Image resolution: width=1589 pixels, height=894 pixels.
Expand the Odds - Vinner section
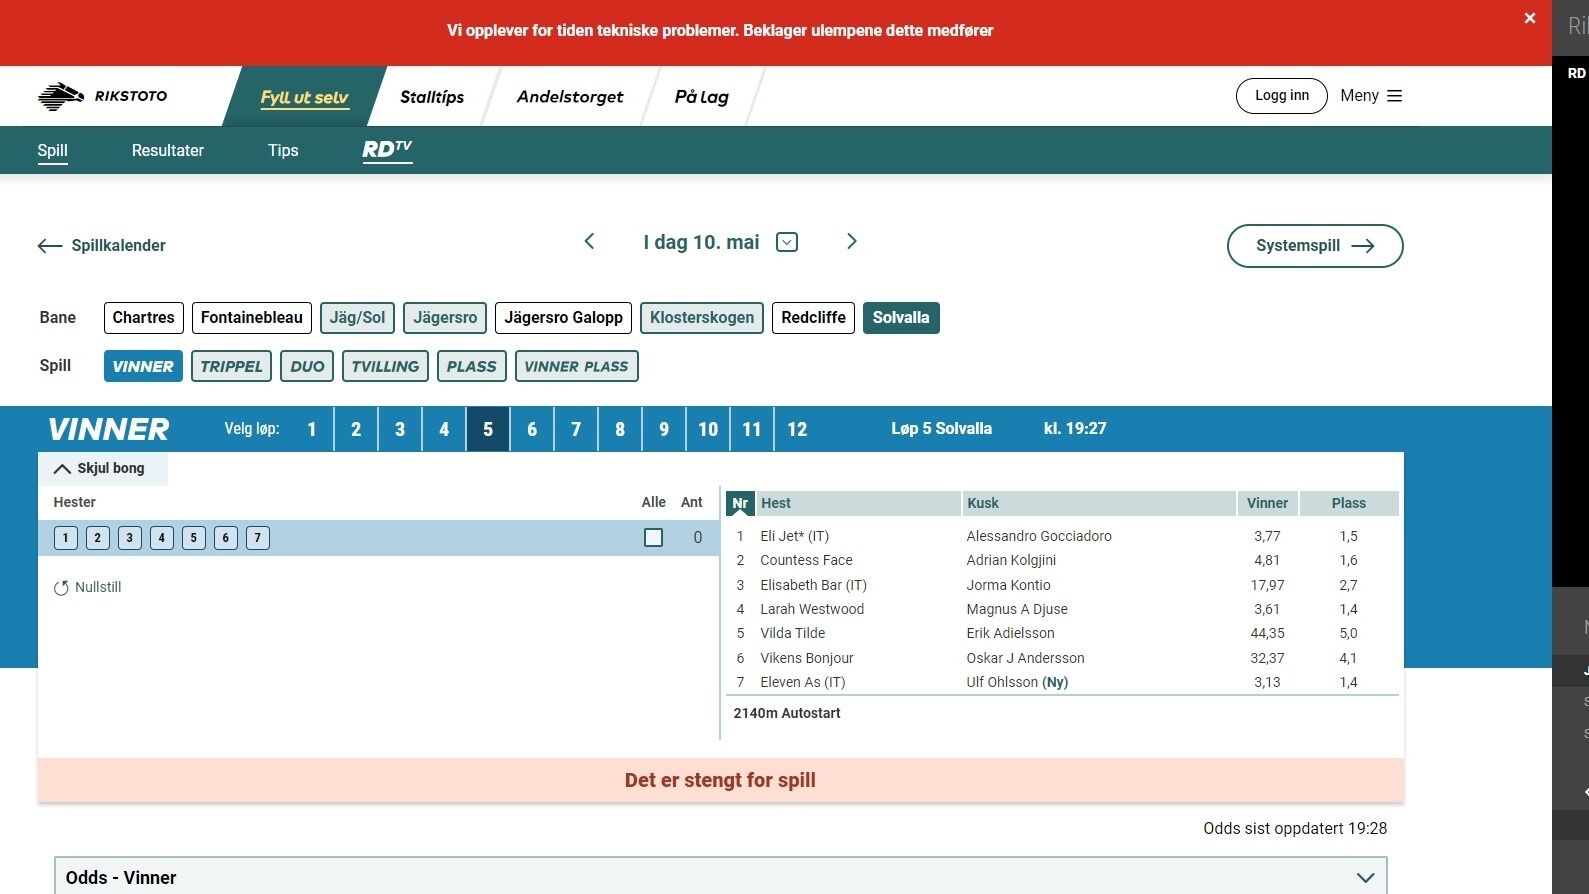(720, 877)
